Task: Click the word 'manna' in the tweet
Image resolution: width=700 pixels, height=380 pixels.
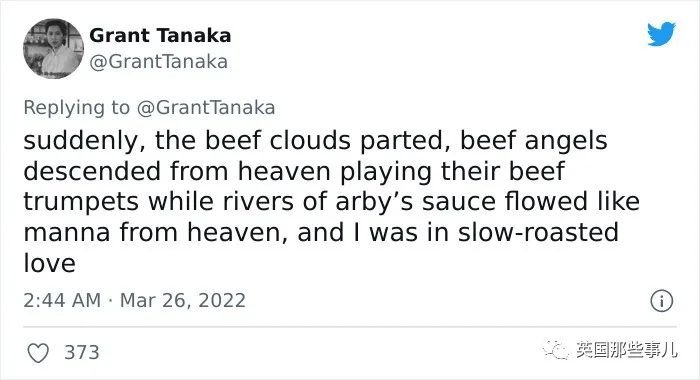Action: click(67, 233)
